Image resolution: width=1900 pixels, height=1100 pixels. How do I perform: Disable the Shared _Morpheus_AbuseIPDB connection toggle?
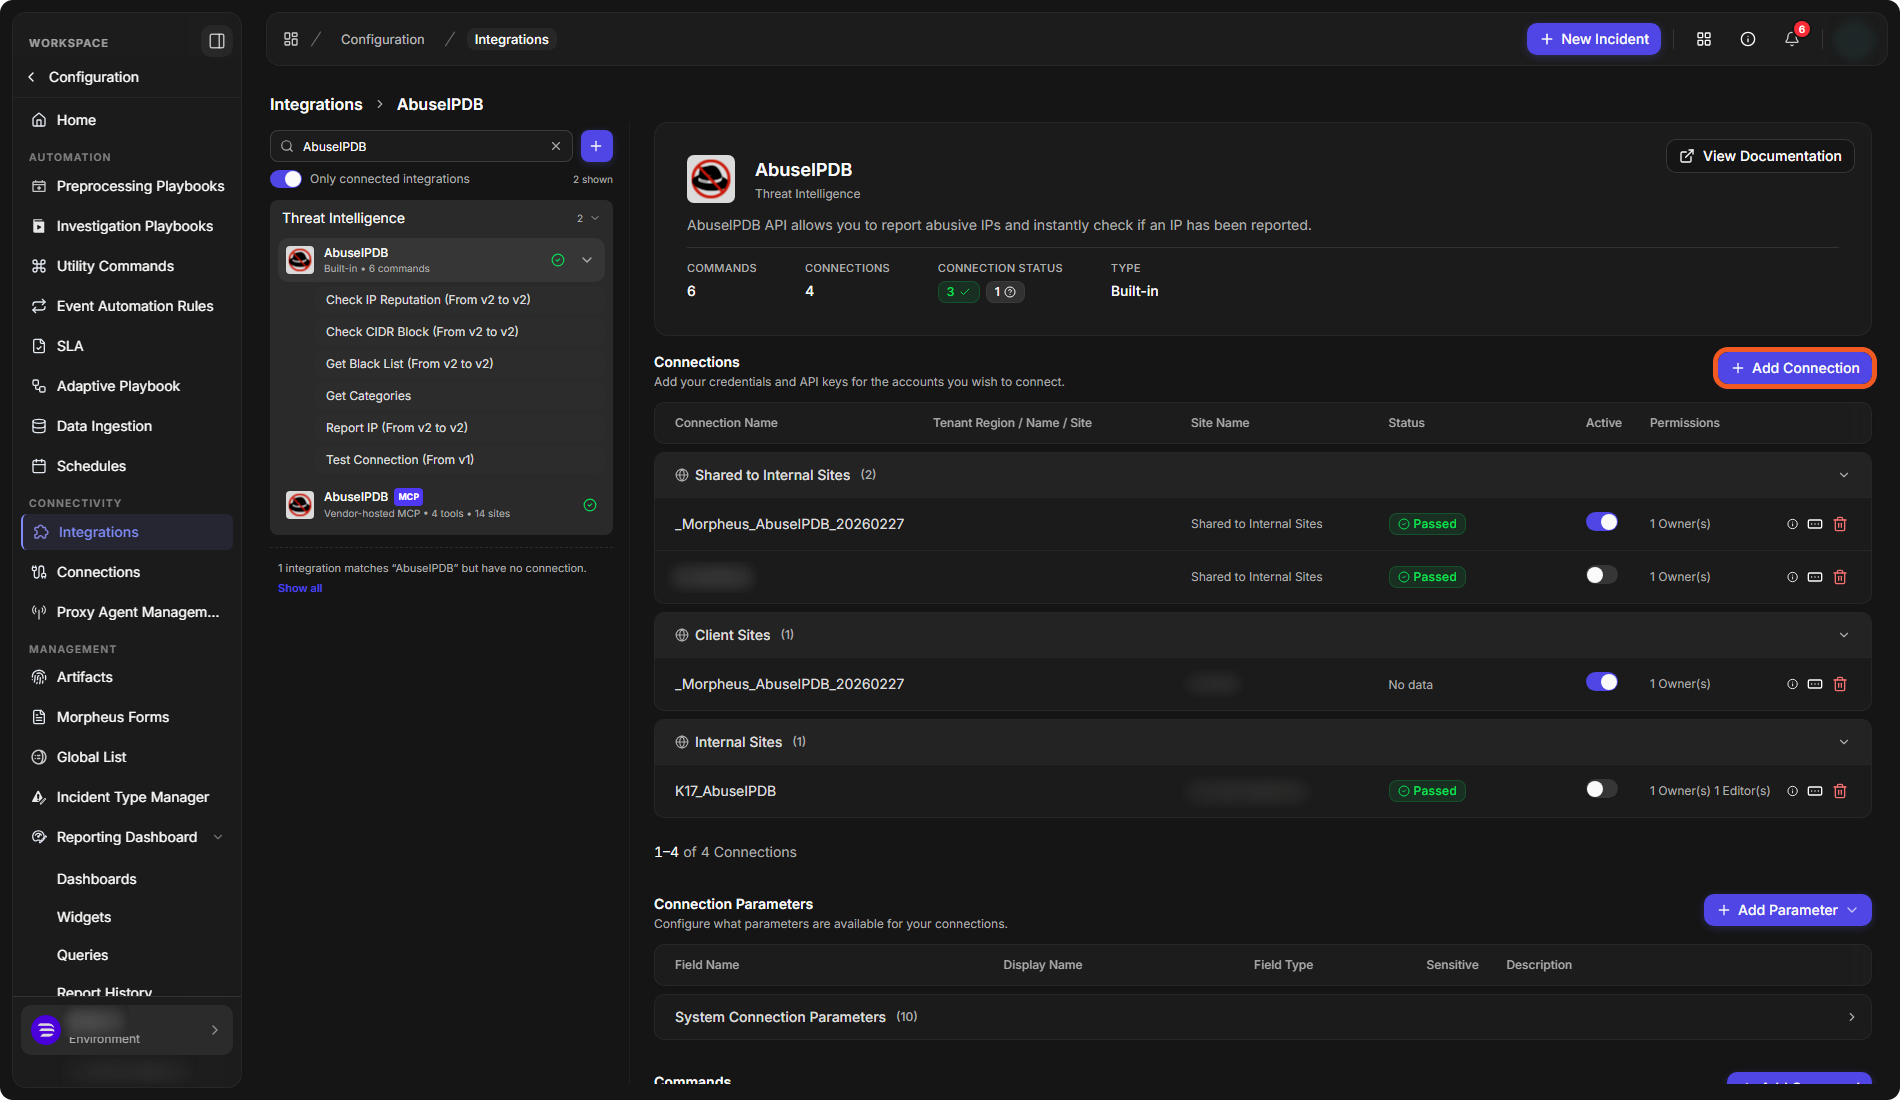click(x=1602, y=522)
